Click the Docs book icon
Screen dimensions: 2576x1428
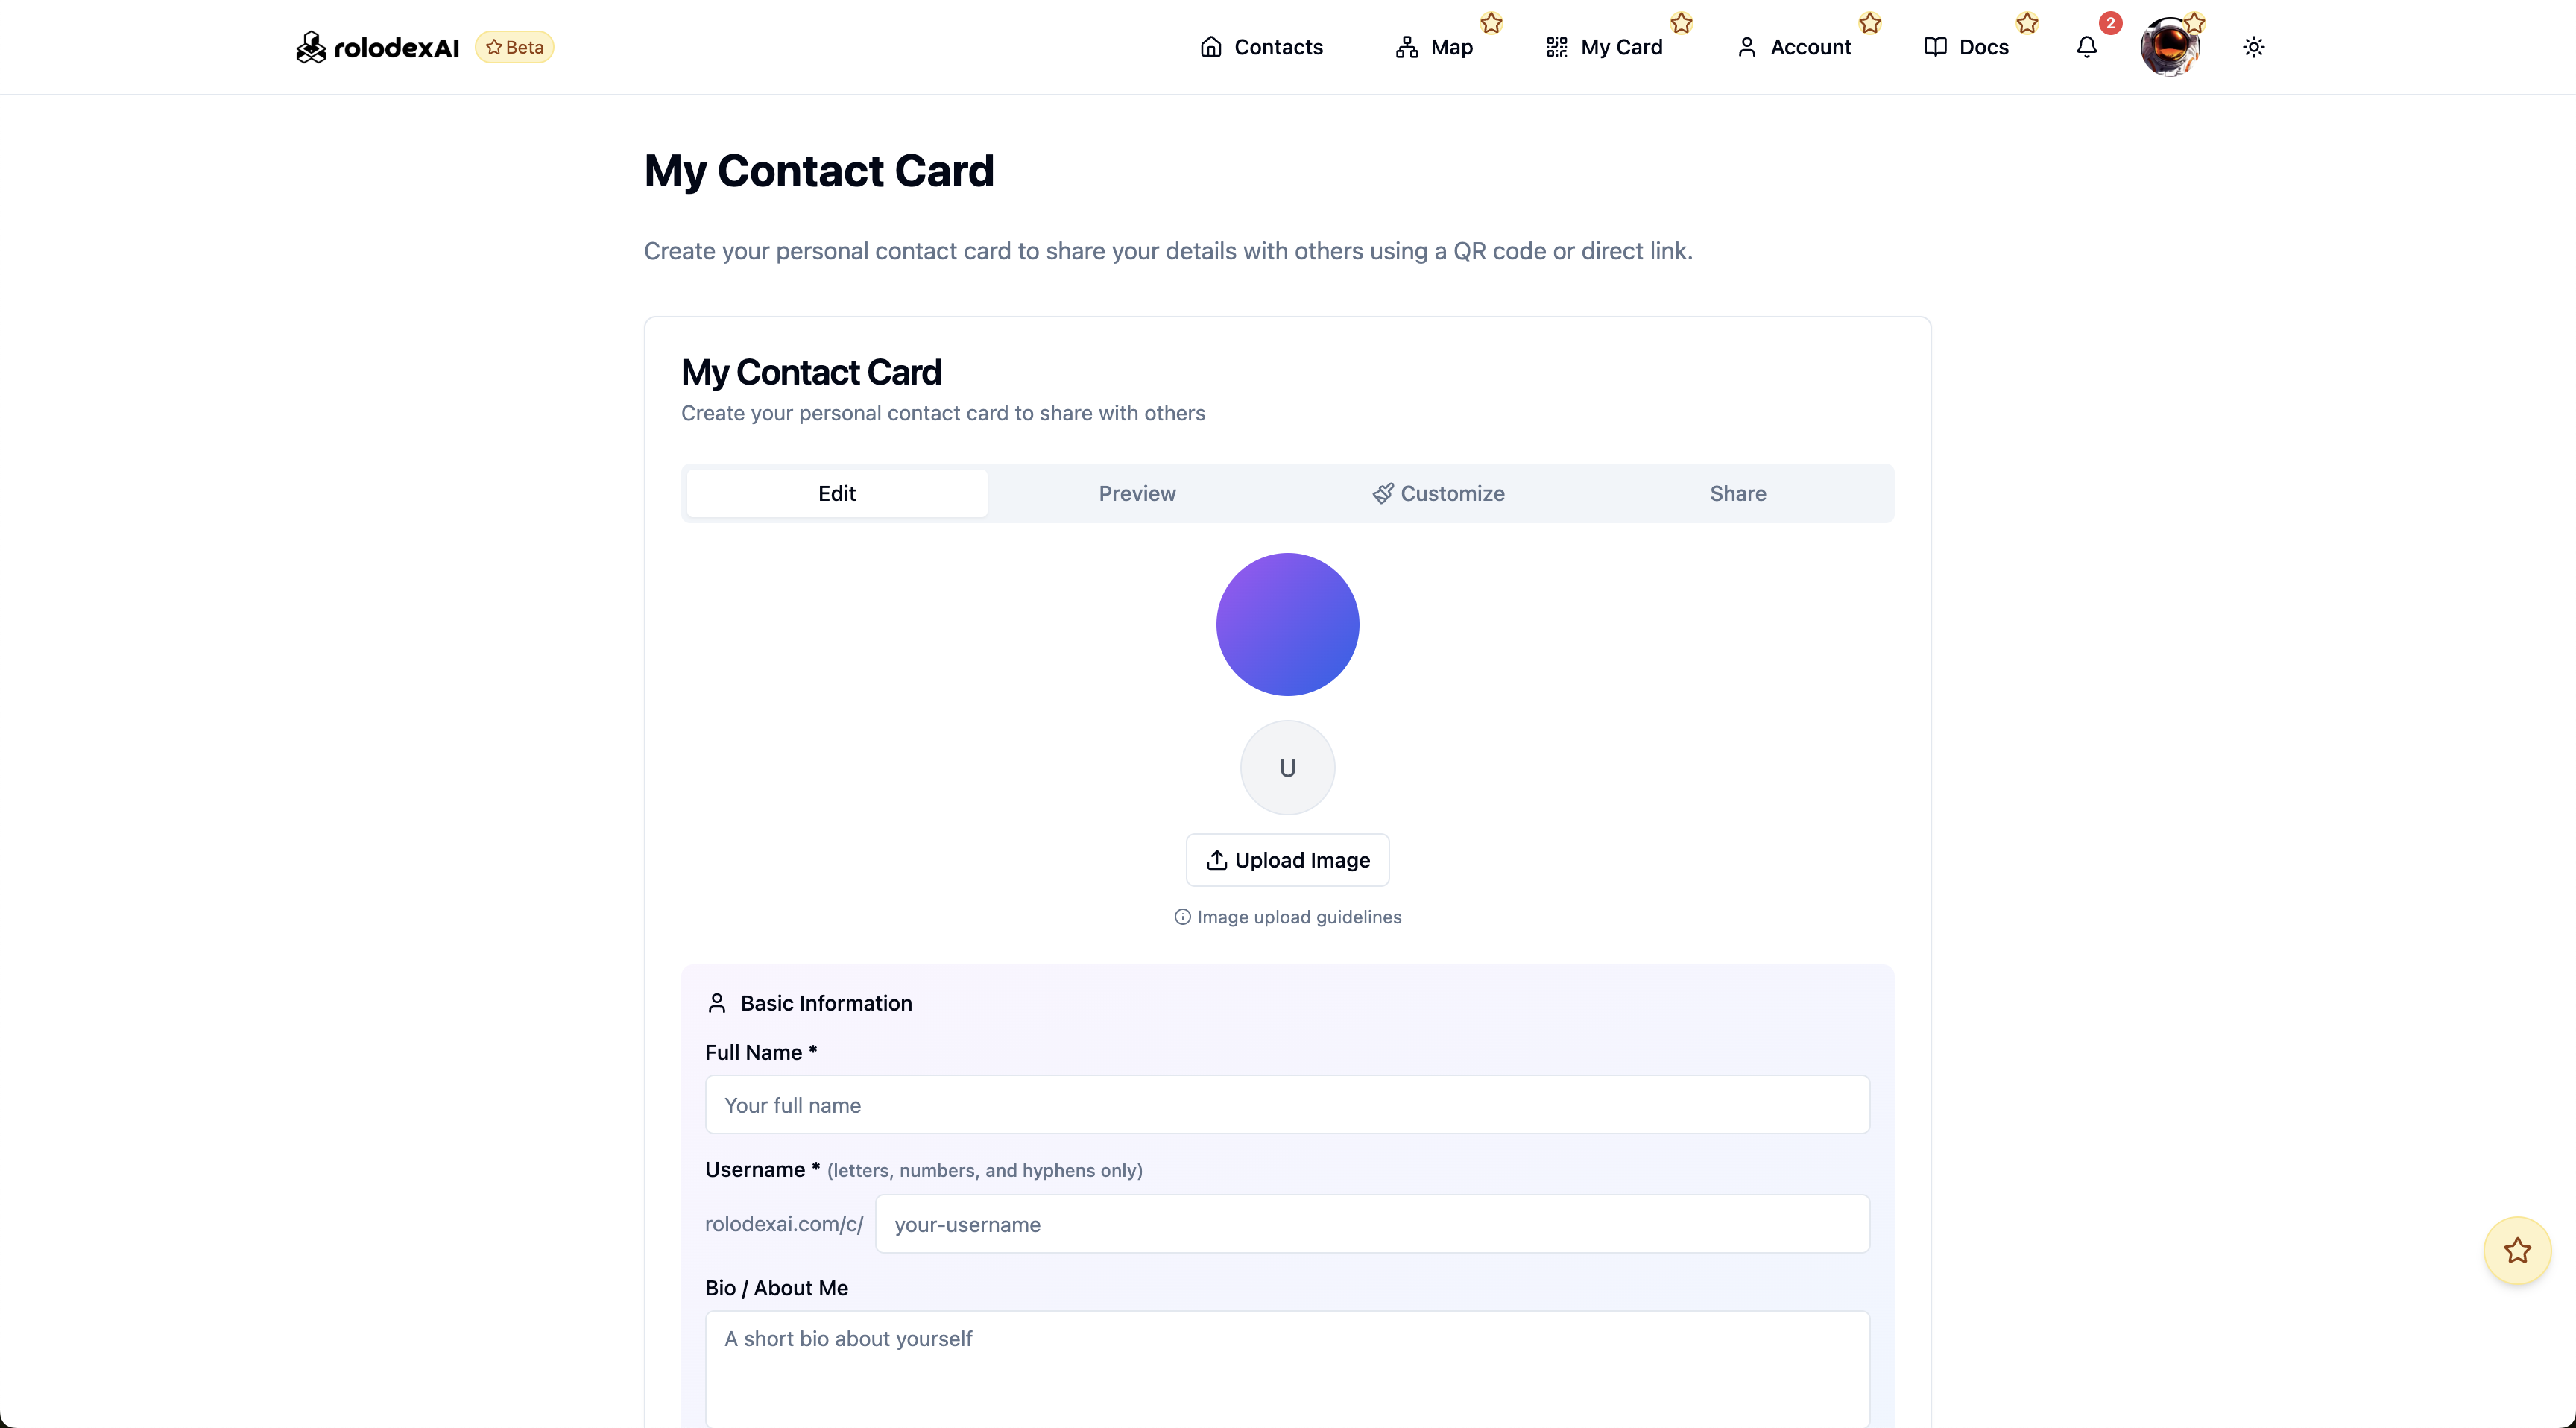tap(1934, 46)
